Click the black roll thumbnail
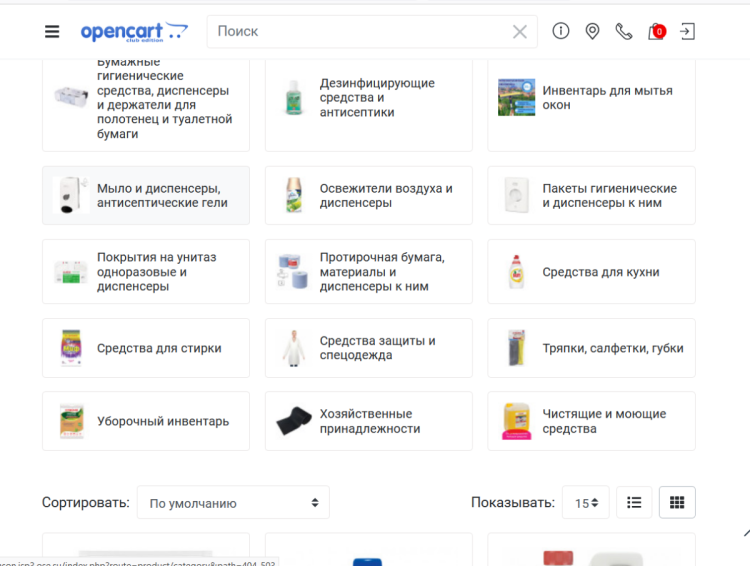Image resolution: width=750 pixels, height=566 pixels. click(x=294, y=421)
